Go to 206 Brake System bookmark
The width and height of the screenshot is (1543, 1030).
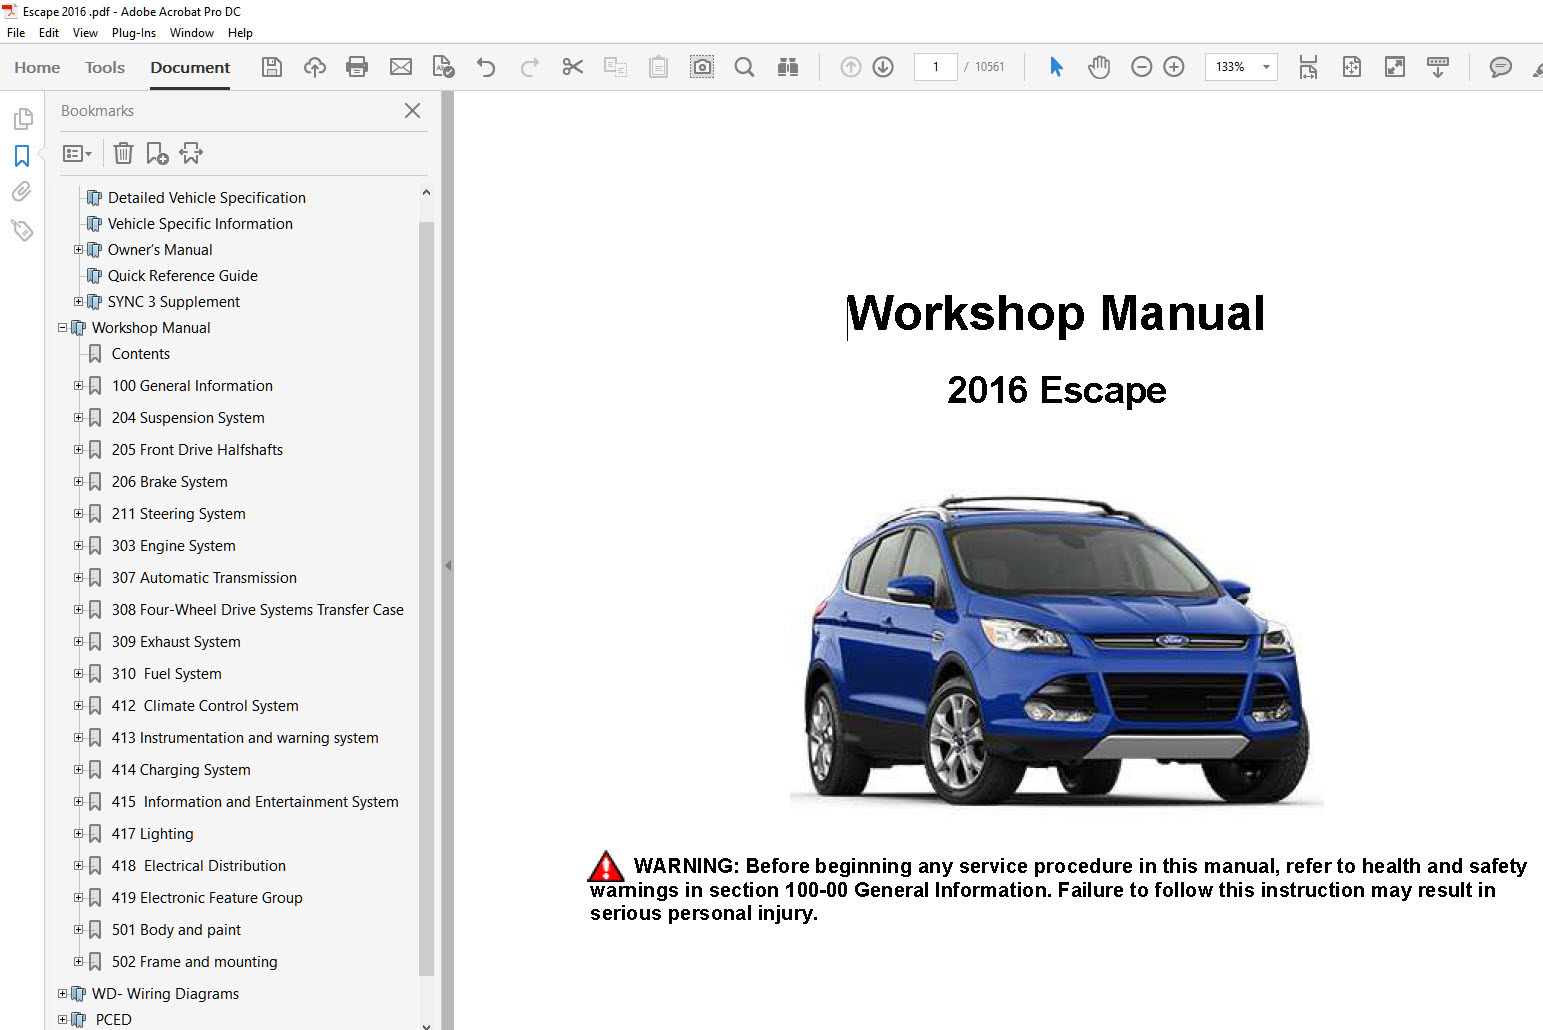169,482
